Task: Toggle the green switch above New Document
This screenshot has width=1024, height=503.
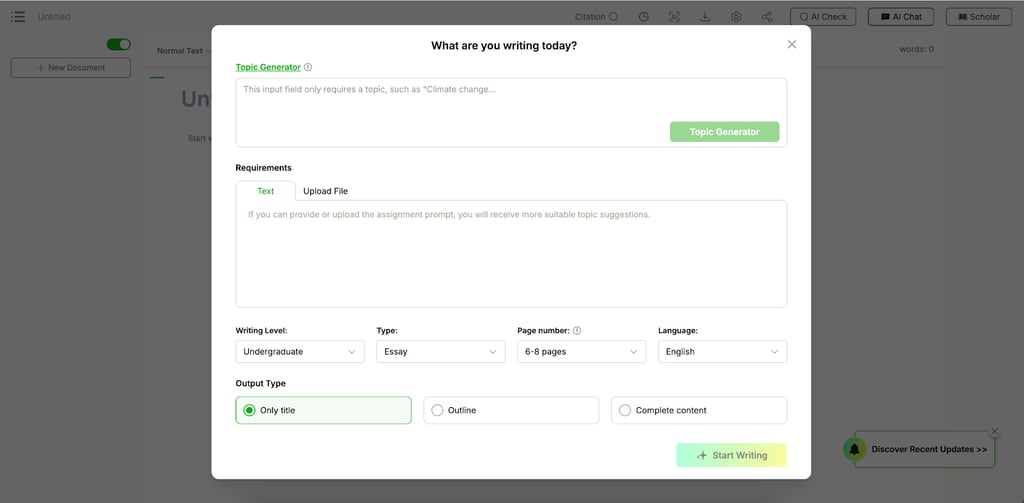Action: pyautogui.click(x=119, y=44)
